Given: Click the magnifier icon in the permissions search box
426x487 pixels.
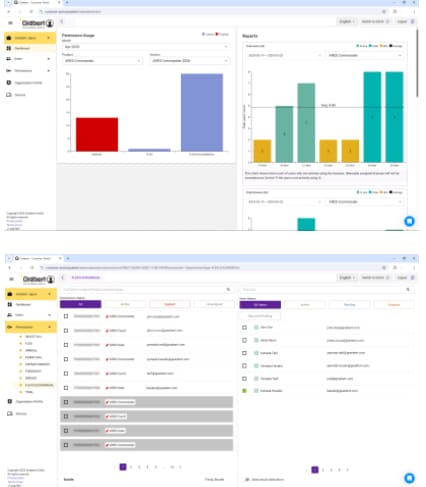Looking at the screenshot, I should coord(228,289).
